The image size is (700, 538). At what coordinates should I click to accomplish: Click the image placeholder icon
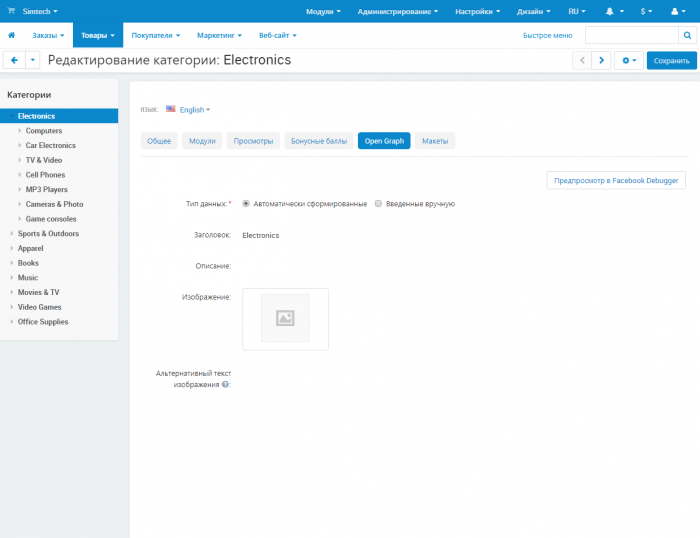(285, 318)
